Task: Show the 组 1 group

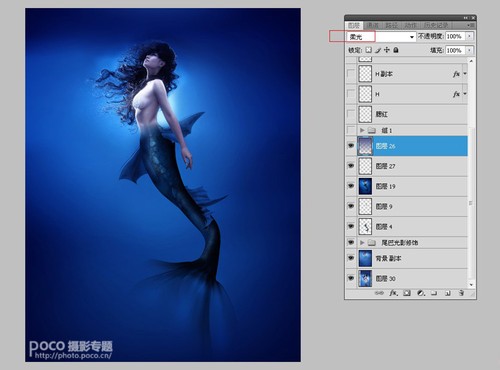Action: [351, 130]
